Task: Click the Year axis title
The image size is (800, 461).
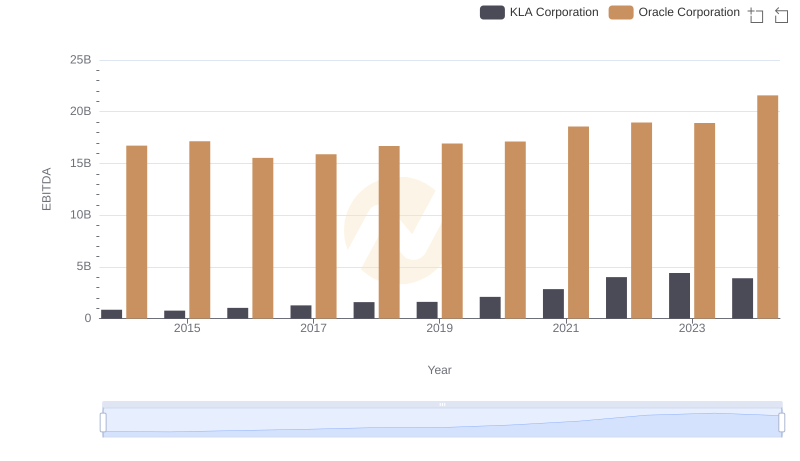Action: coord(439,370)
